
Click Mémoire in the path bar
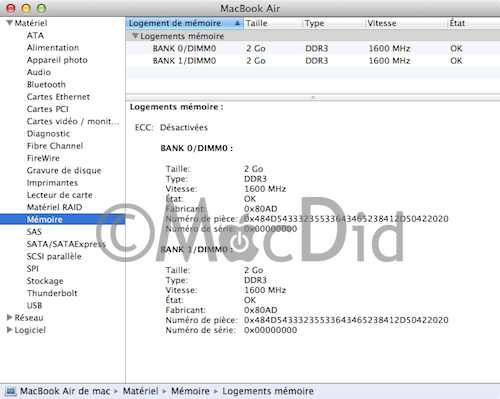click(190, 391)
